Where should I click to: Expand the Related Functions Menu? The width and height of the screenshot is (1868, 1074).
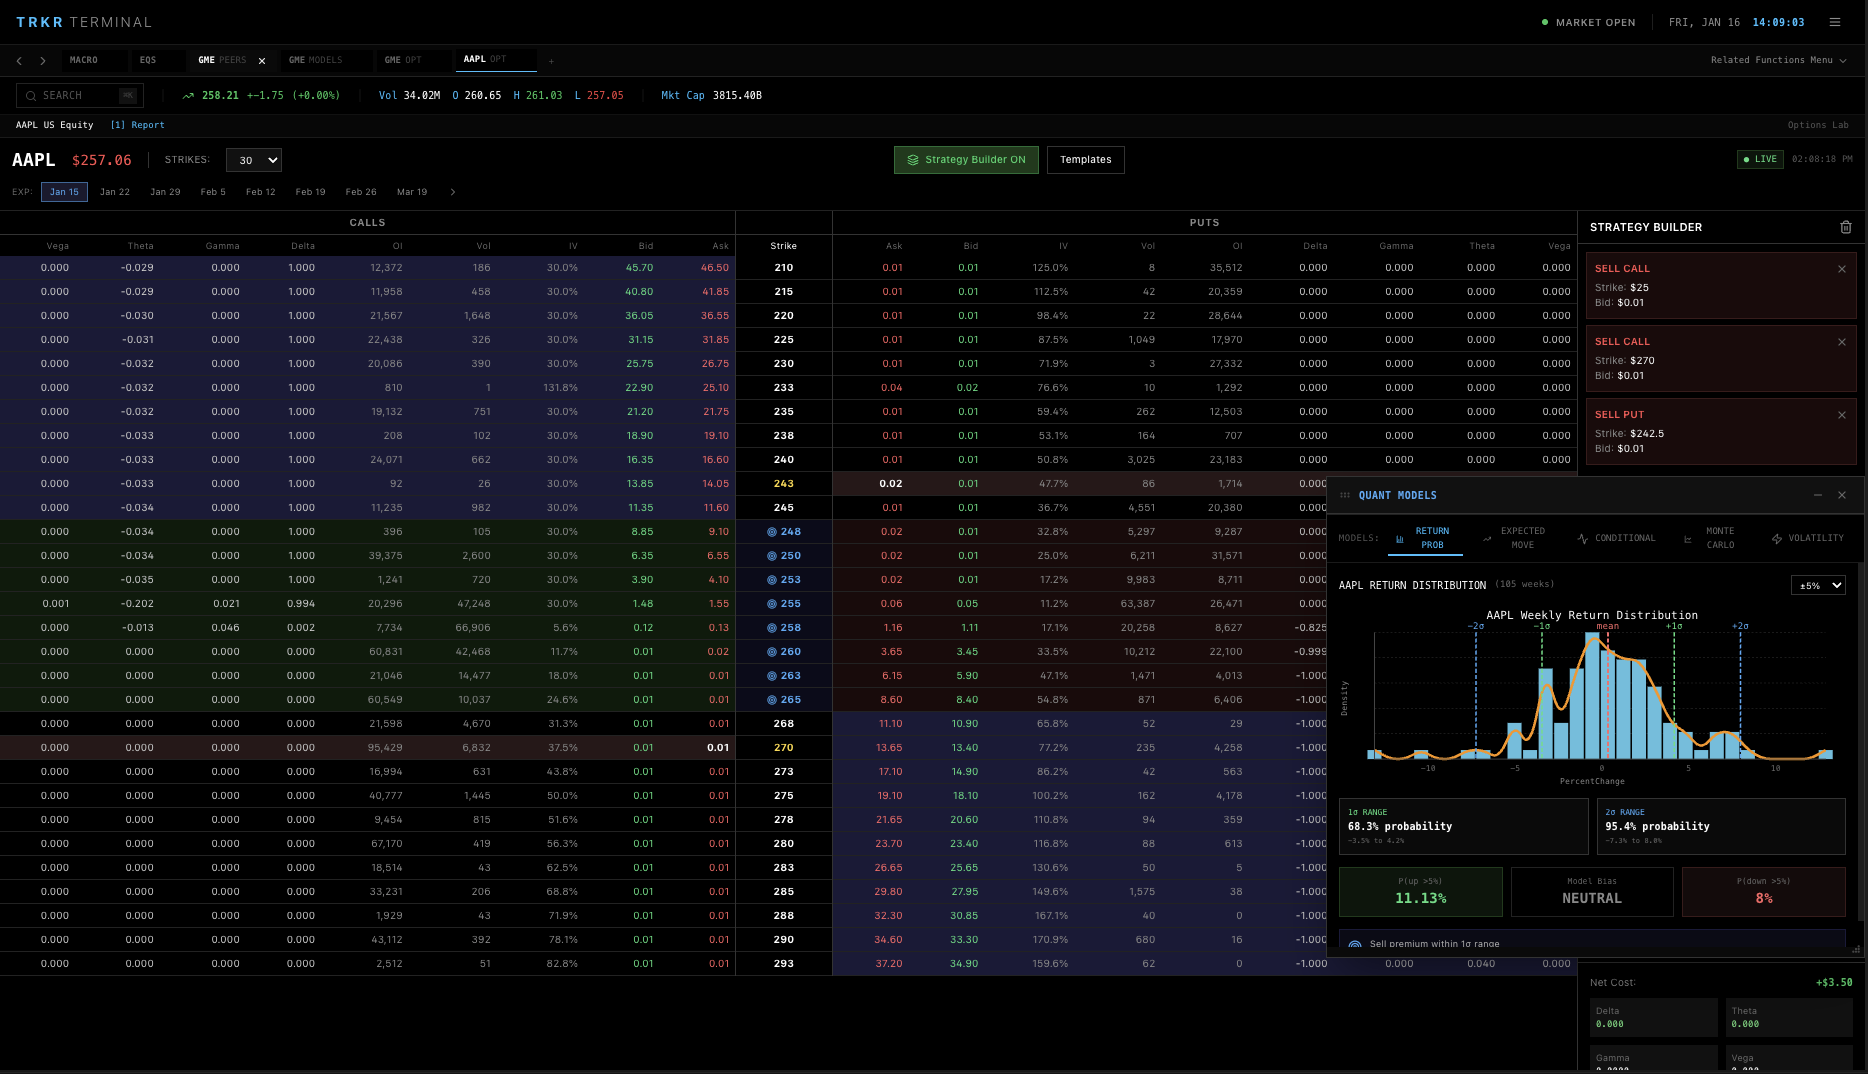coord(1779,59)
